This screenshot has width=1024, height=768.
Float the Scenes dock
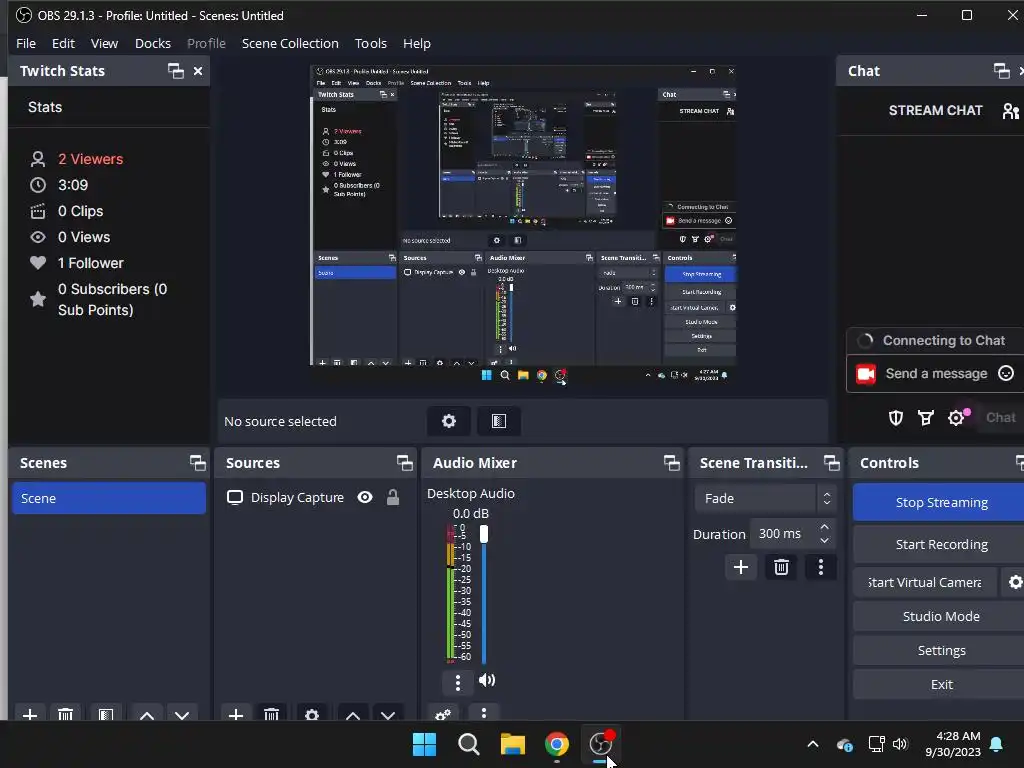click(197, 463)
